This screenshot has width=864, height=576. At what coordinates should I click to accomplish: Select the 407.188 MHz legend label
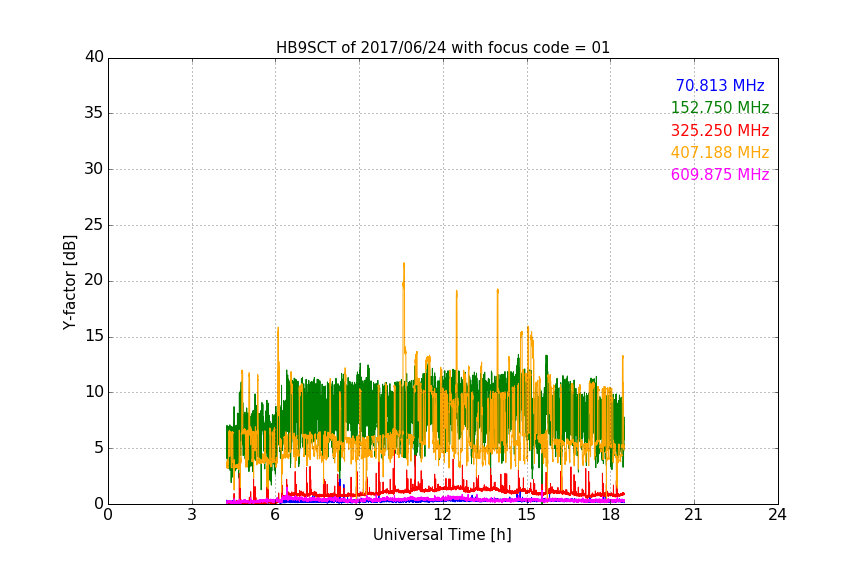720,152
